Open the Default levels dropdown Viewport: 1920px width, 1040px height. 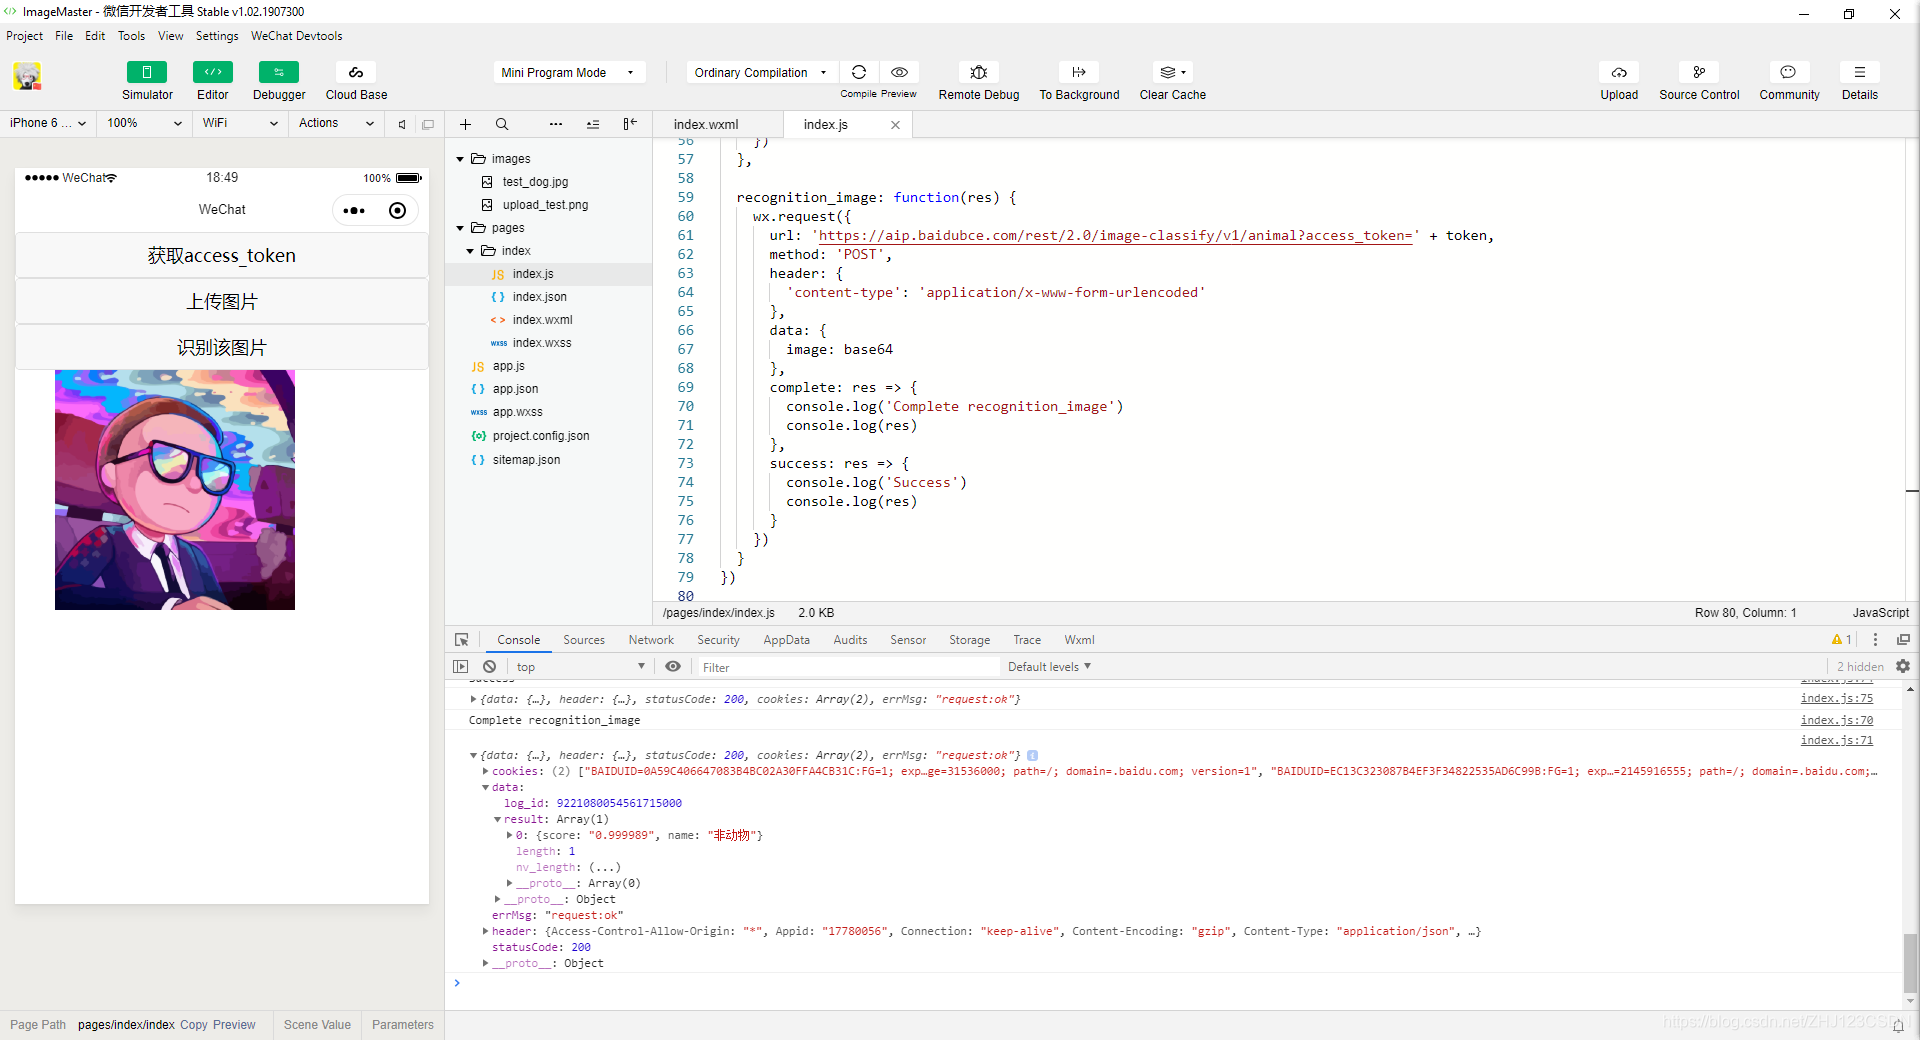pos(1049,667)
